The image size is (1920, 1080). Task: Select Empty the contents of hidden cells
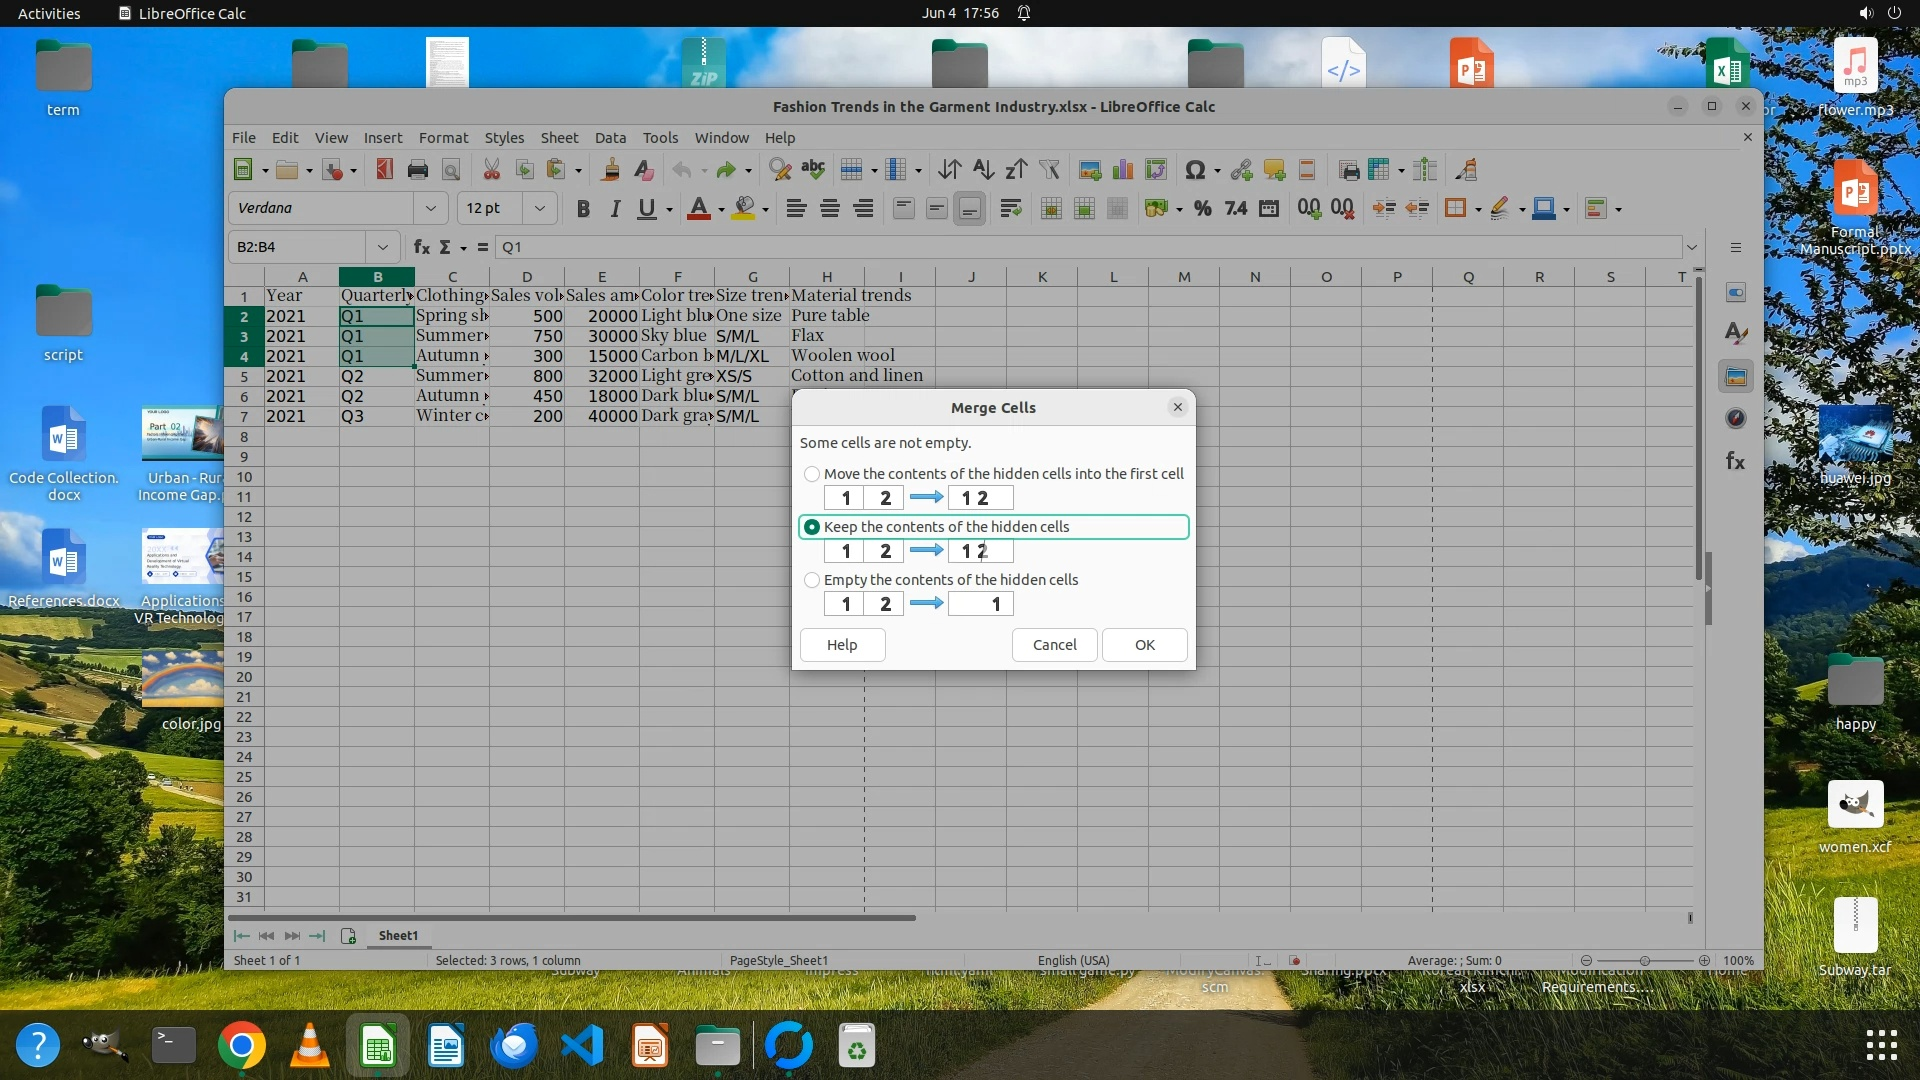[x=812, y=580]
